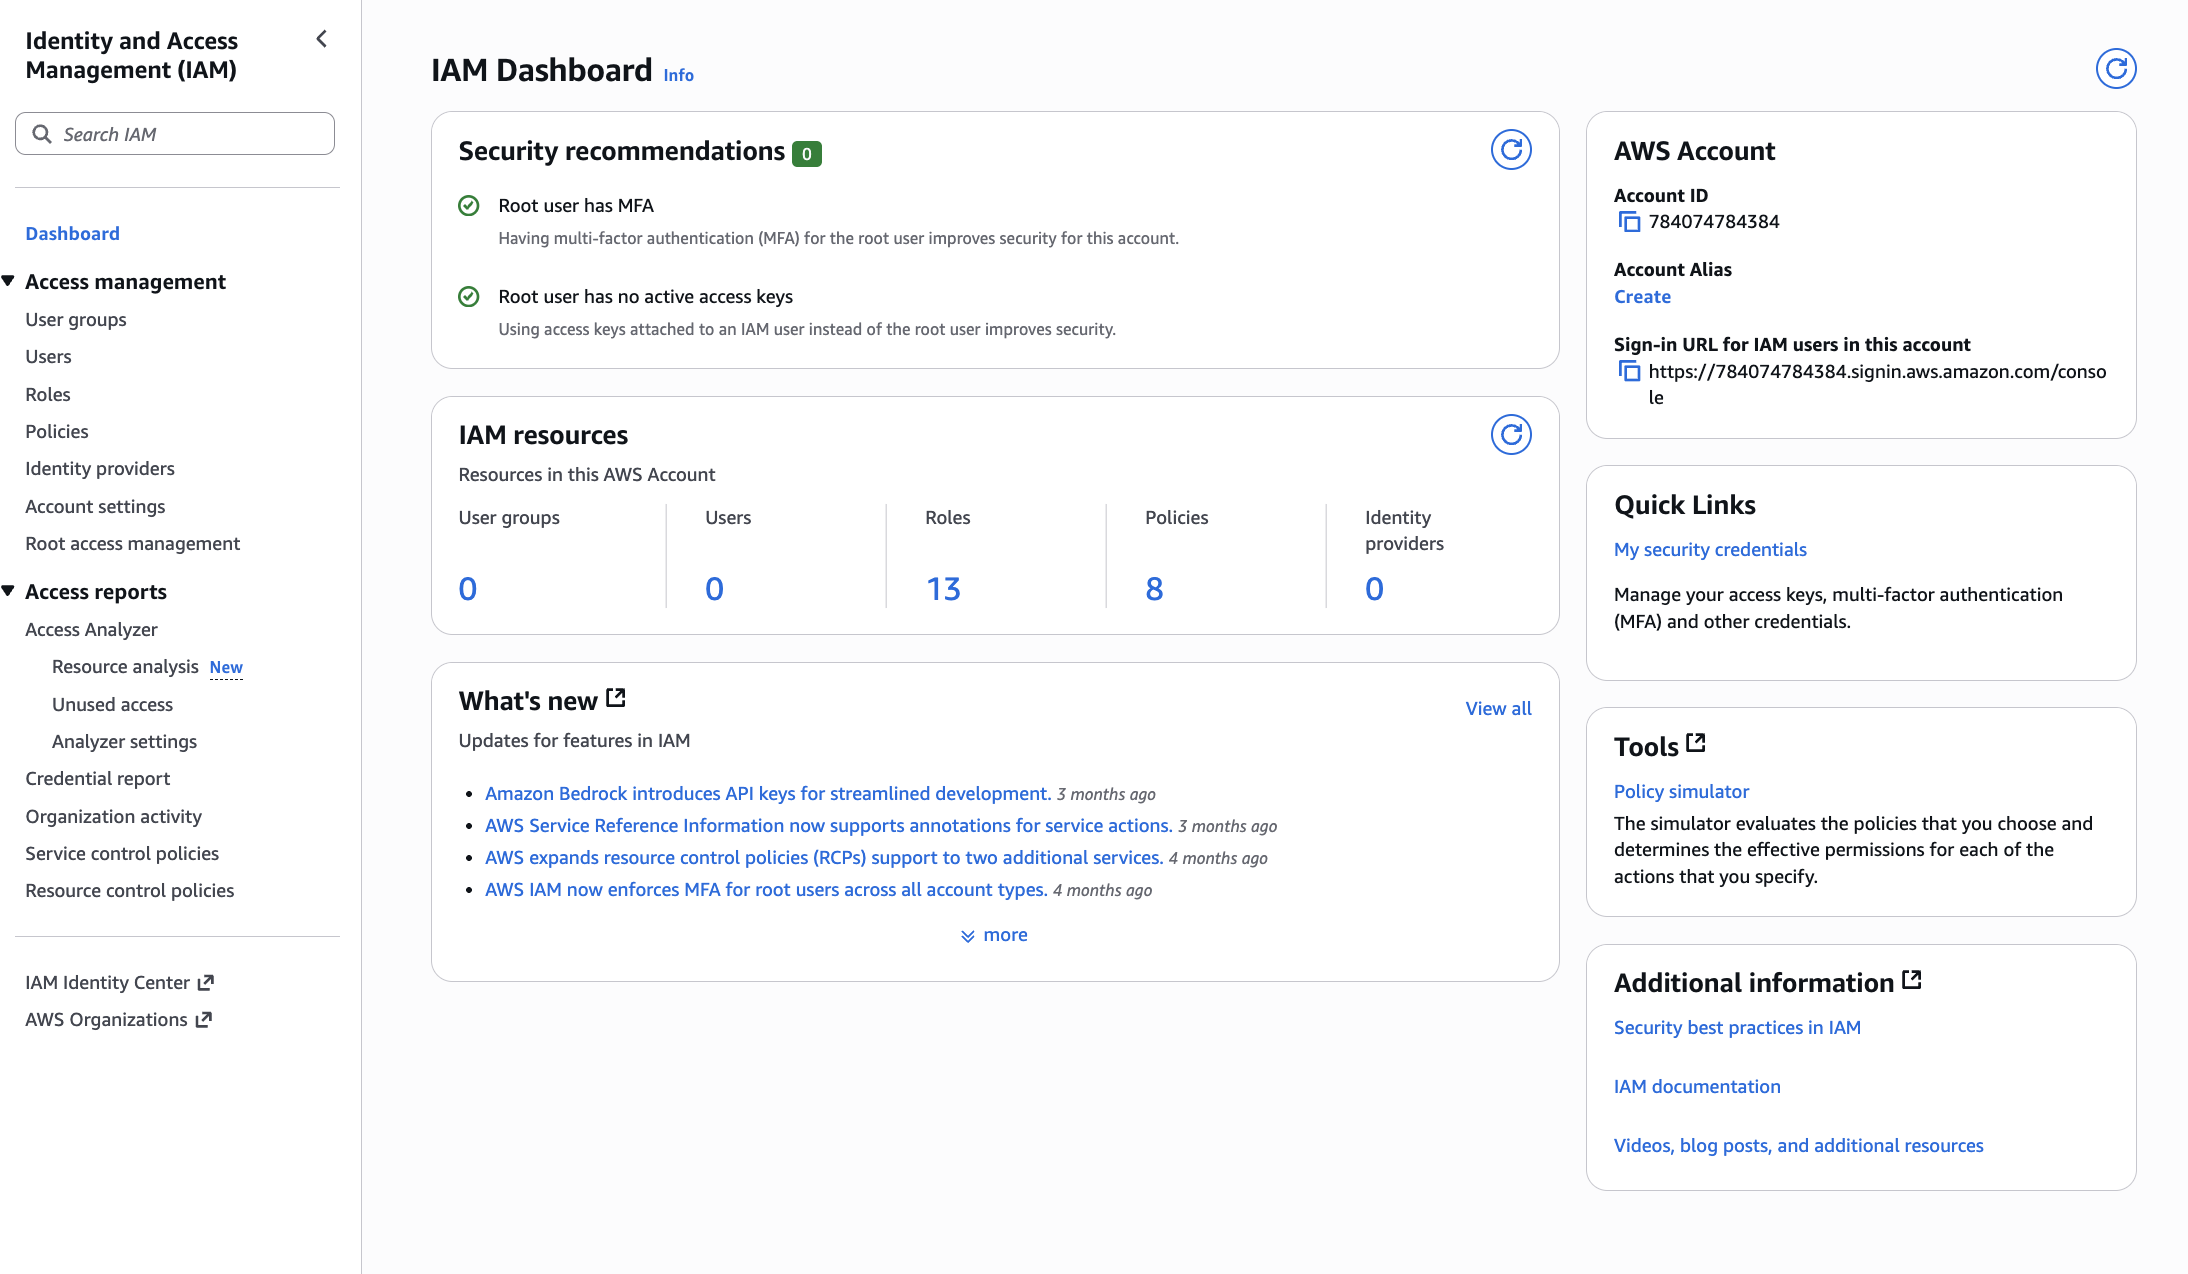Collapse the IAM sidebar with the chevron

point(322,39)
